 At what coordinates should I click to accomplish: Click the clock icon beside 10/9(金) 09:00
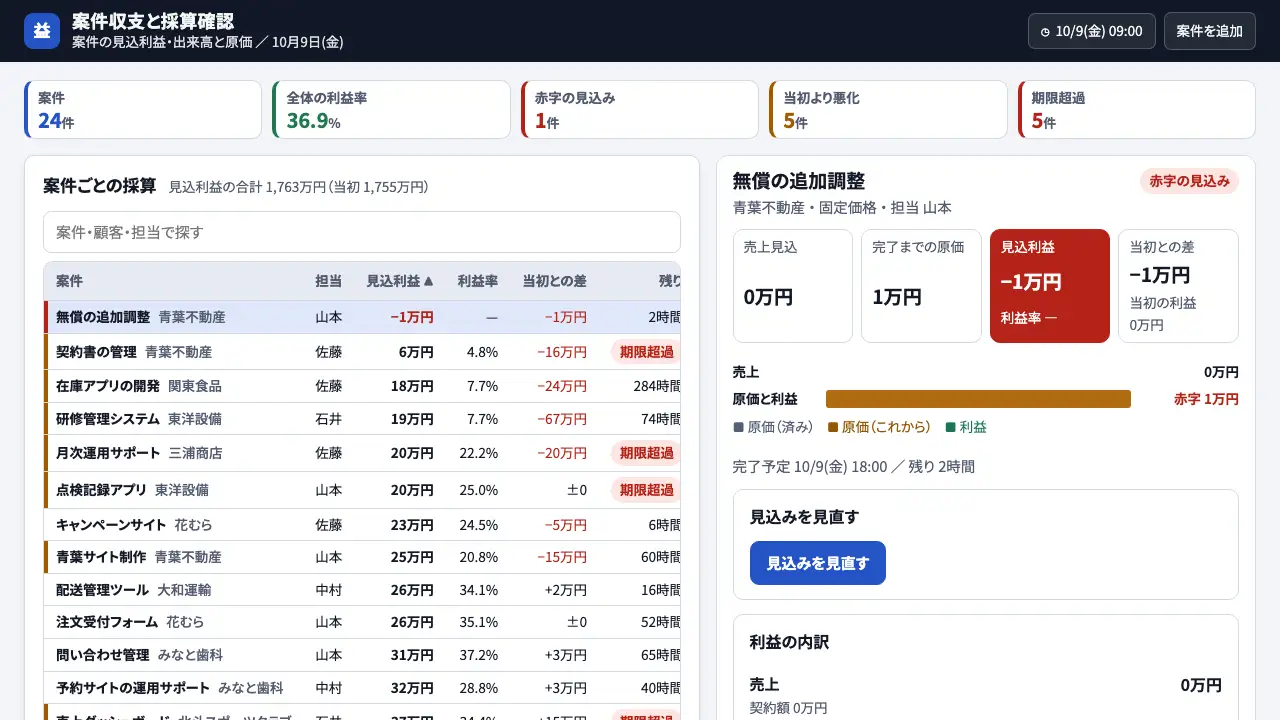point(1046,32)
